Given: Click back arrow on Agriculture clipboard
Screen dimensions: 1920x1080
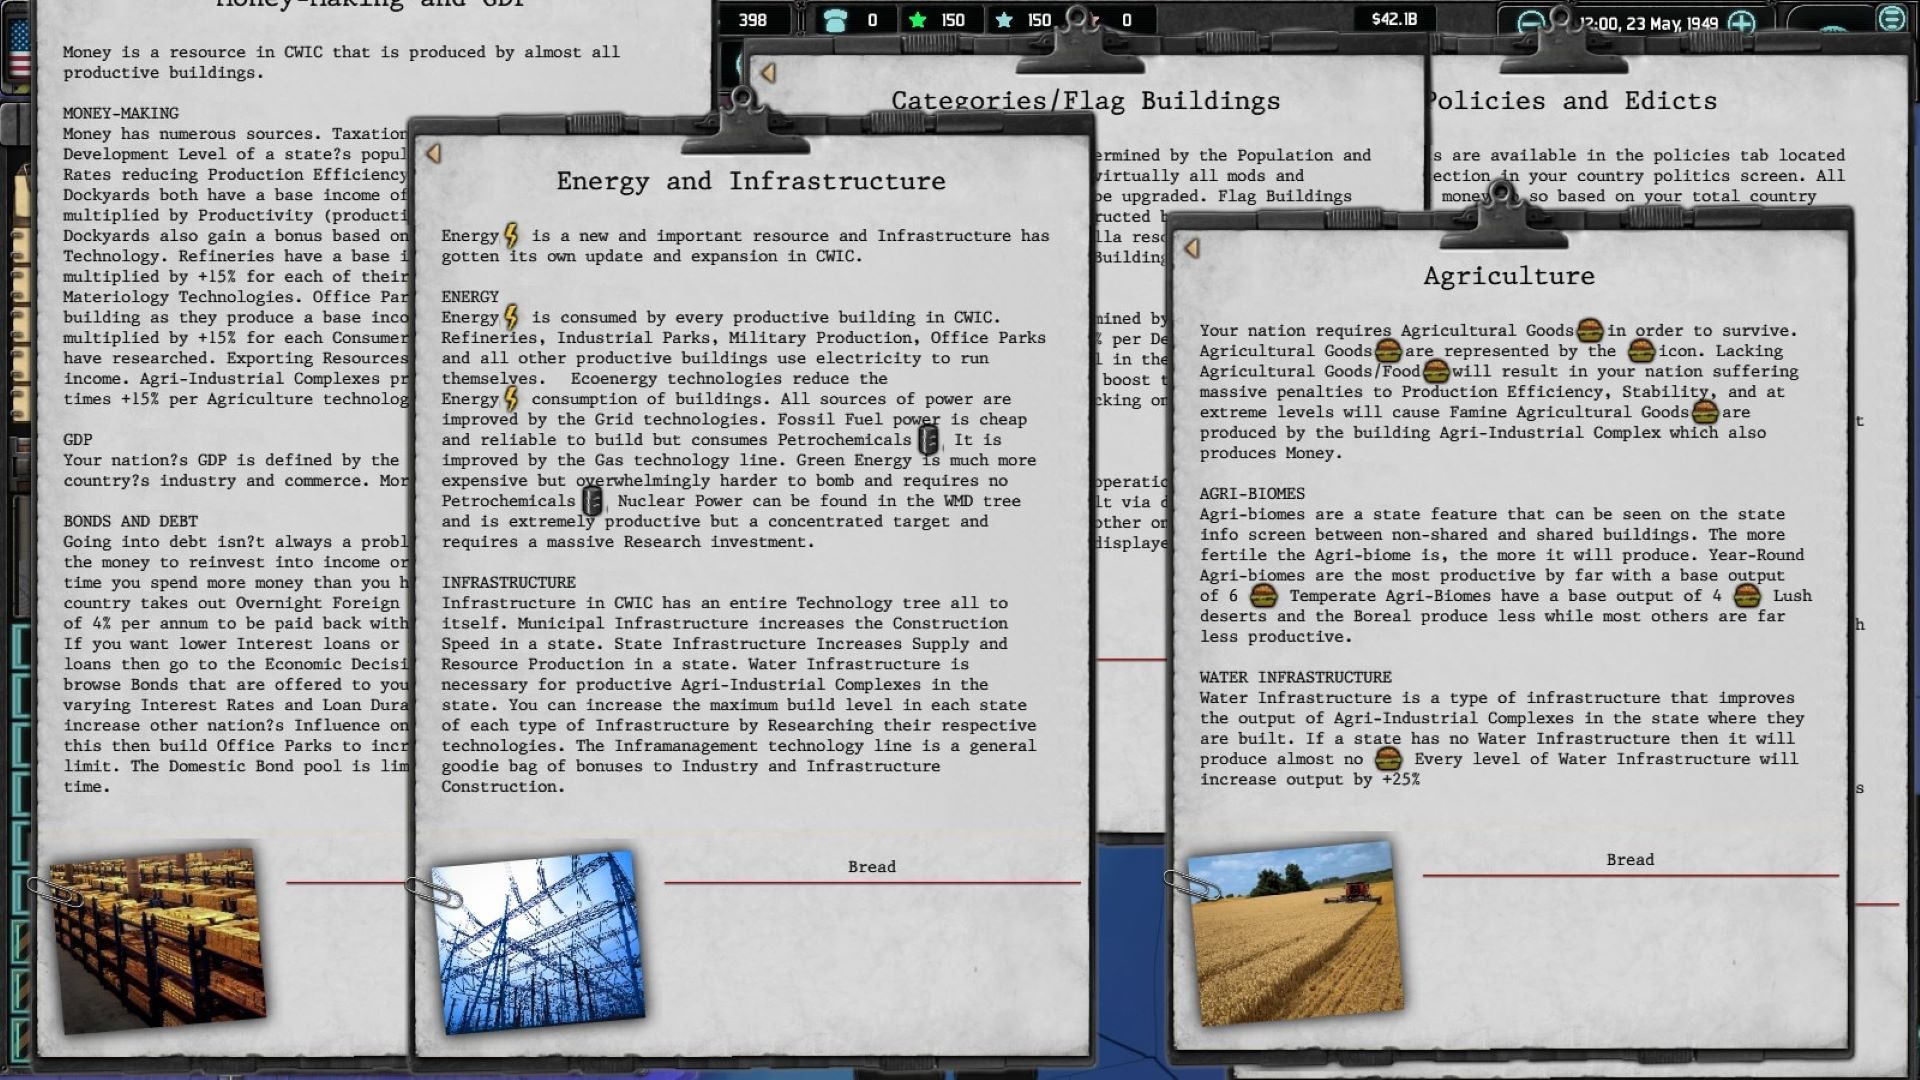Looking at the screenshot, I should pyautogui.click(x=1191, y=249).
